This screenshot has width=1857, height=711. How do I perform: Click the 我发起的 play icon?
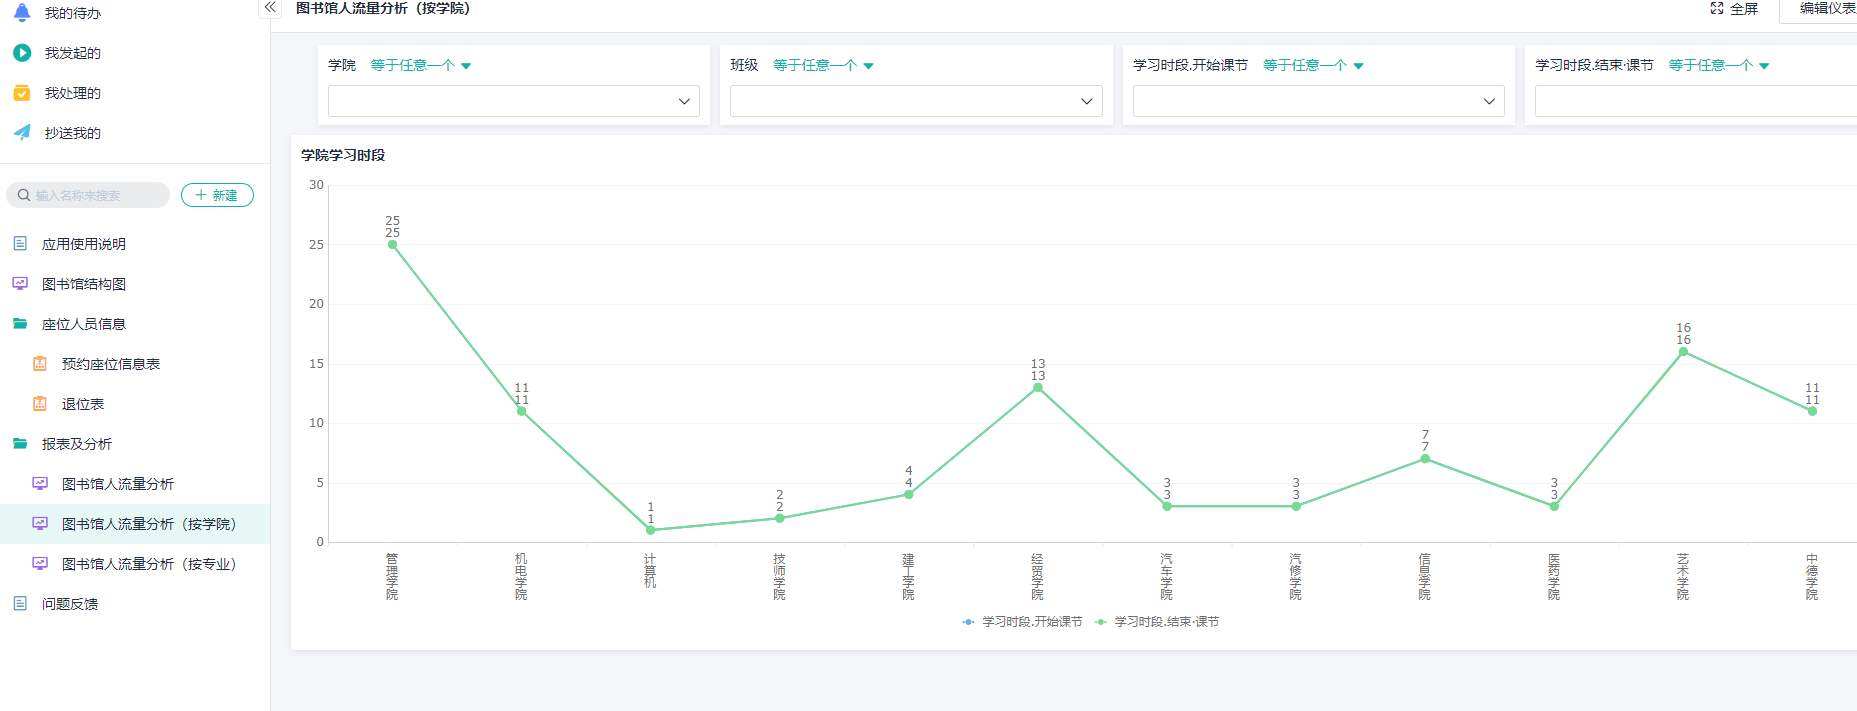(x=22, y=53)
